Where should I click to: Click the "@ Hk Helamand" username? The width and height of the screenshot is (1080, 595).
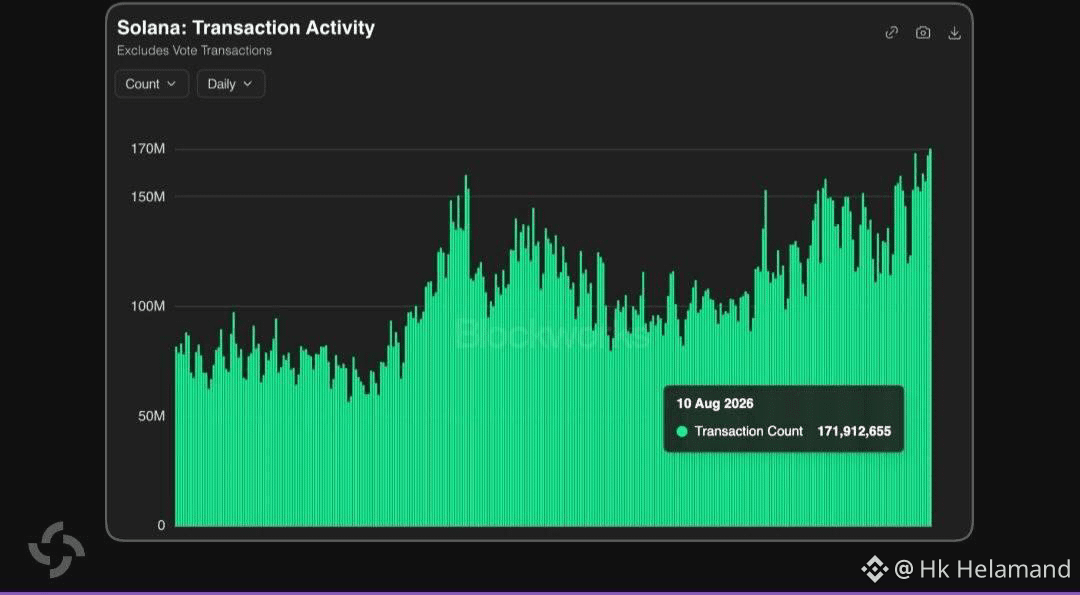coord(983,569)
